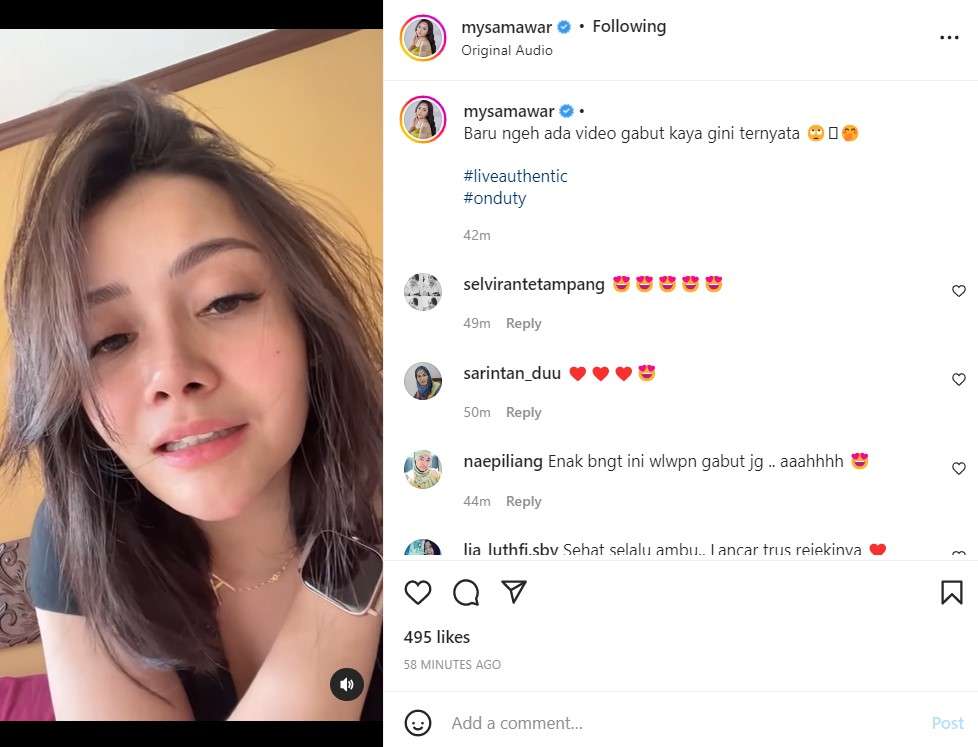The width and height of the screenshot is (978, 747).
Task: Like the post with heart icon
Action: [x=418, y=593]
